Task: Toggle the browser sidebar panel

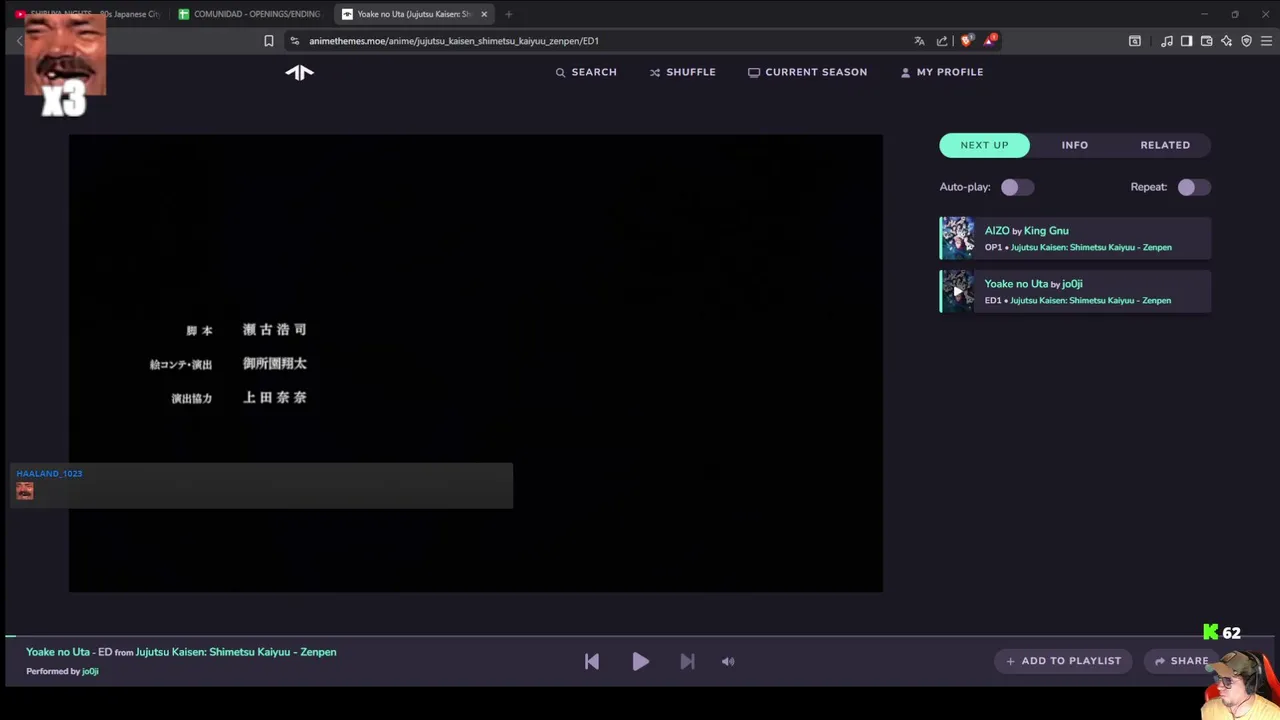Action: click(x=1186, y=41)
